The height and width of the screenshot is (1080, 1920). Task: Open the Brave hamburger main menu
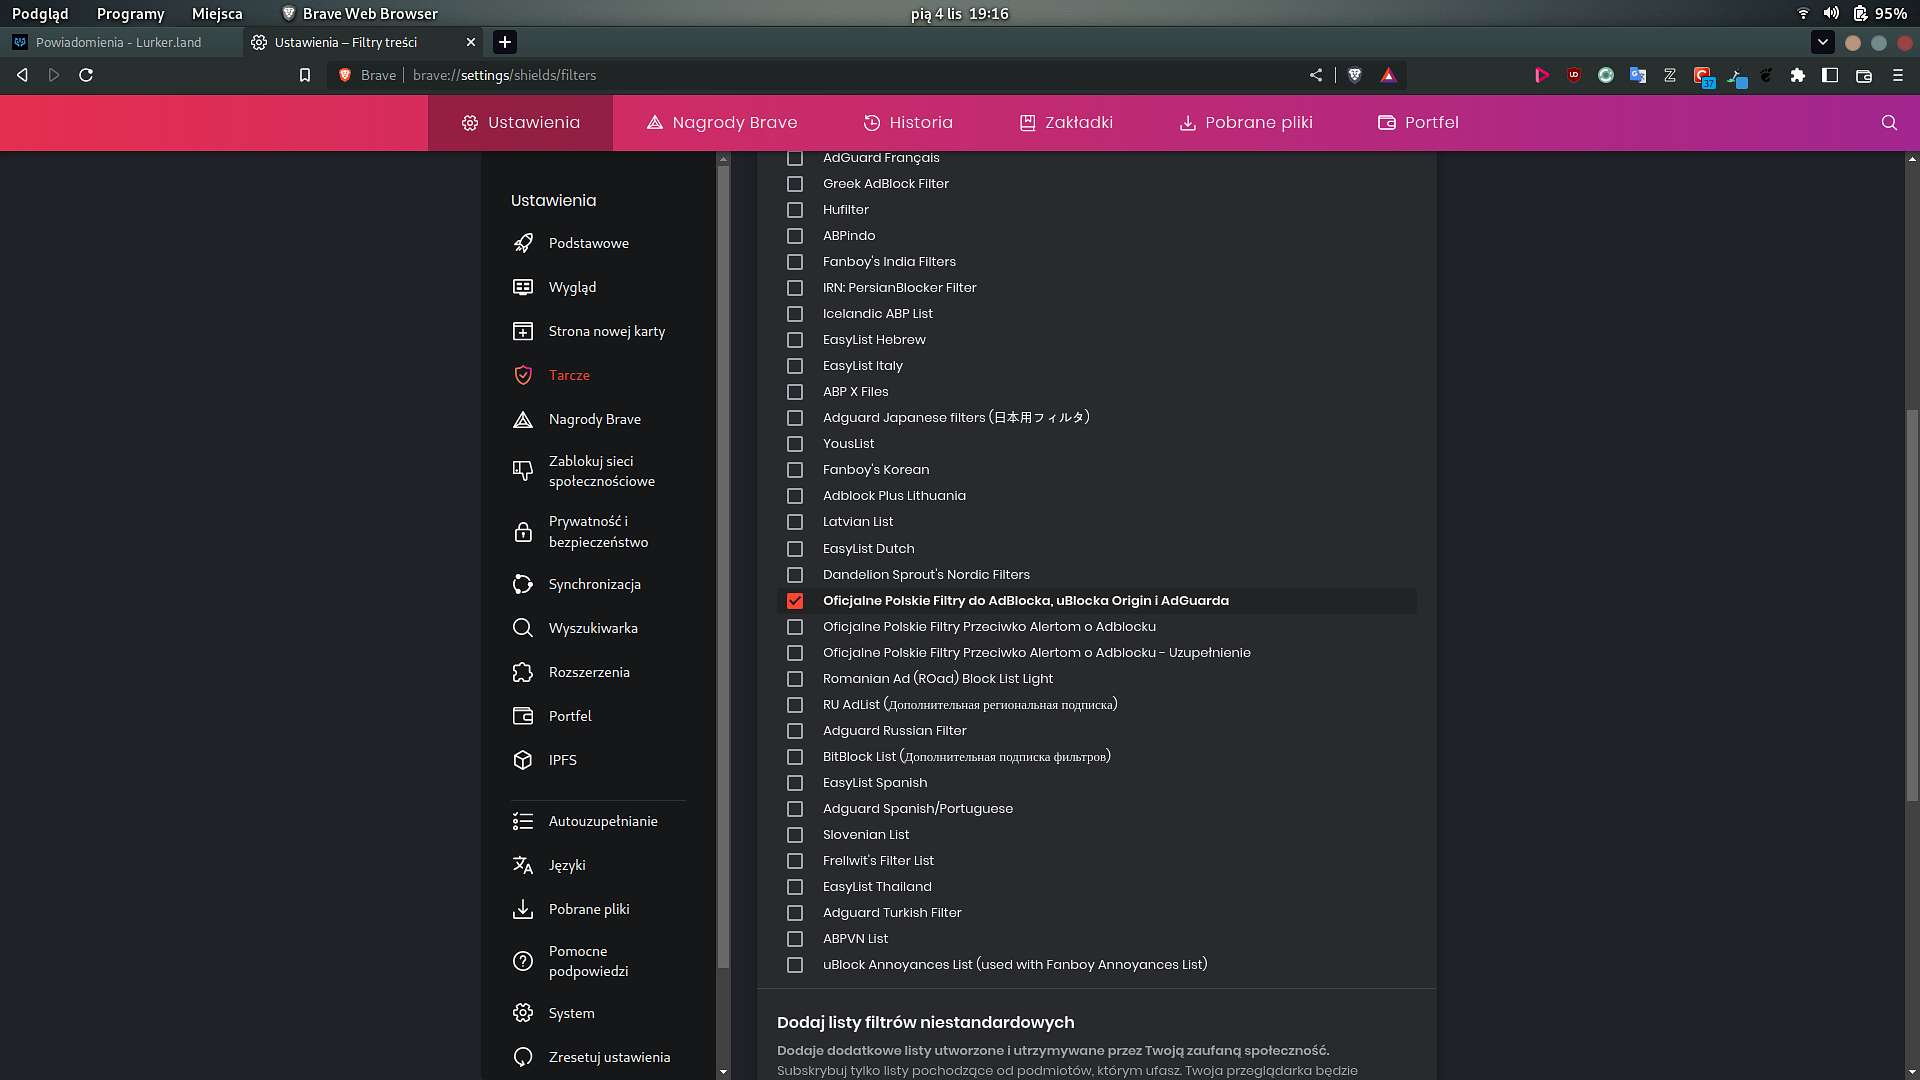pos(1898,75)
